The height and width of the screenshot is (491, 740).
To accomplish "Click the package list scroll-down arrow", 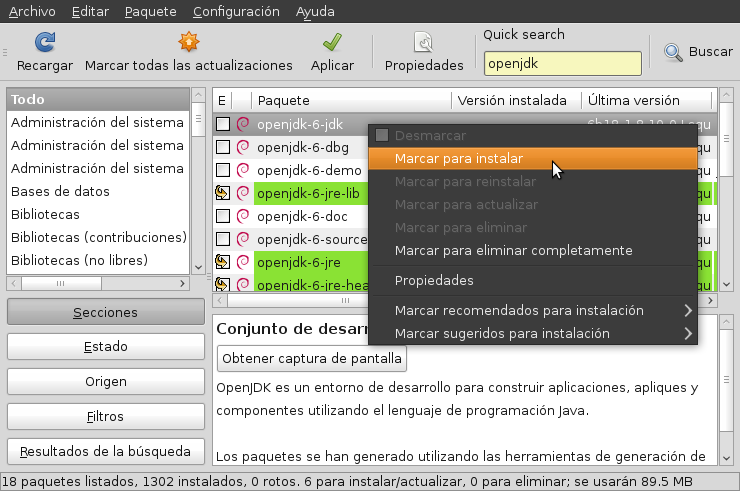I will [727, 284].
